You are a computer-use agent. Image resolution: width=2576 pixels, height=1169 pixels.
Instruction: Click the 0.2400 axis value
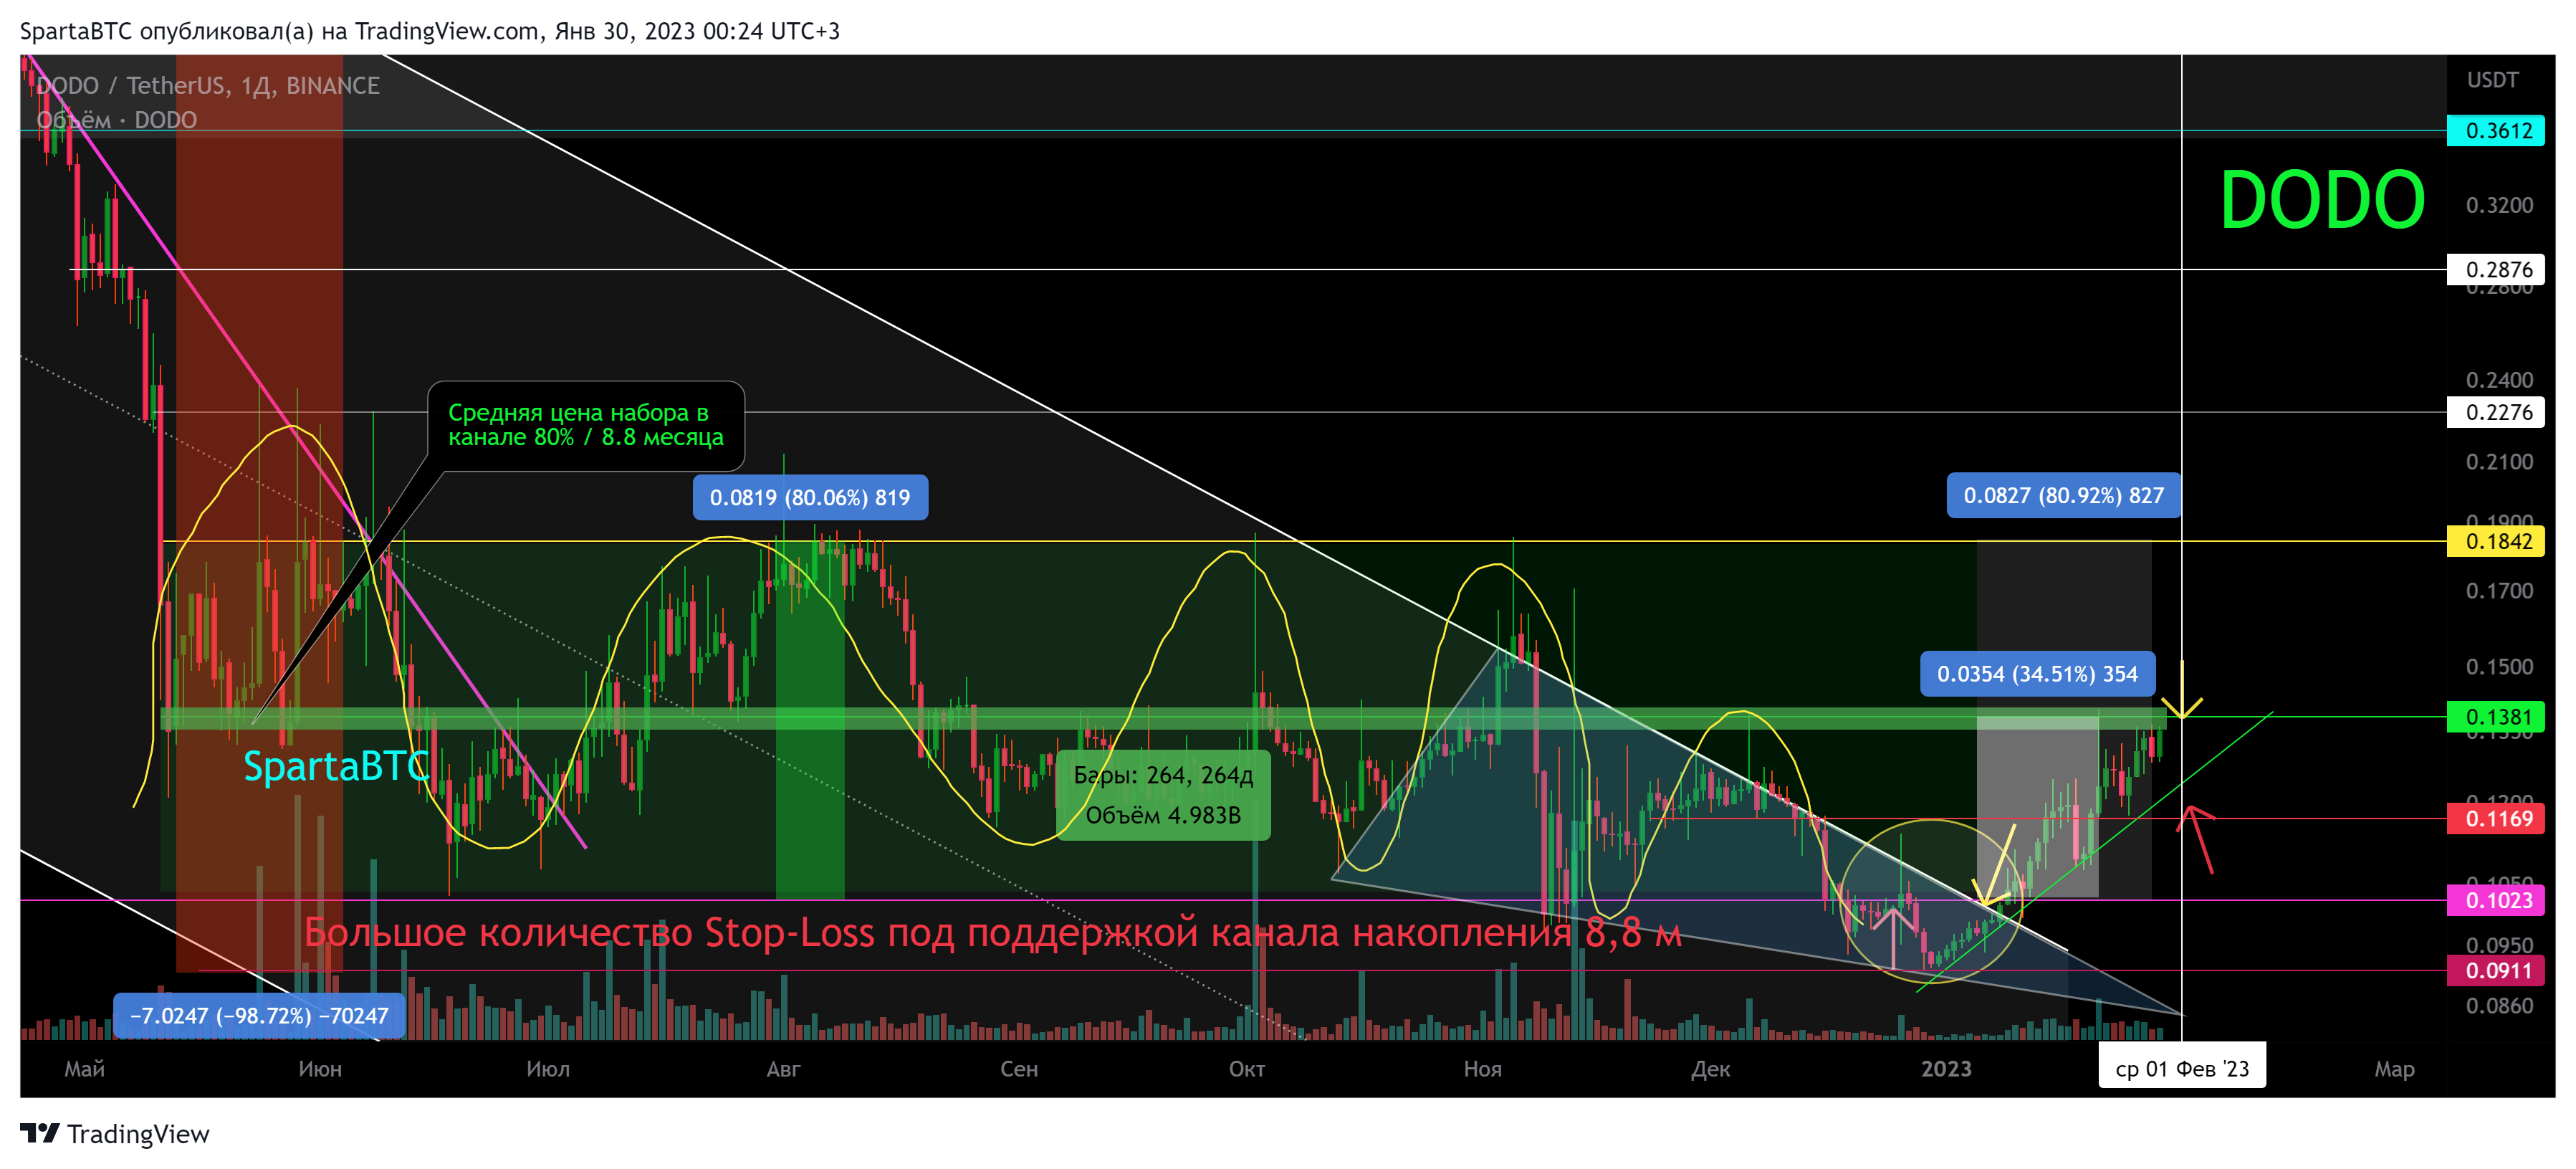click(2499, 380)
